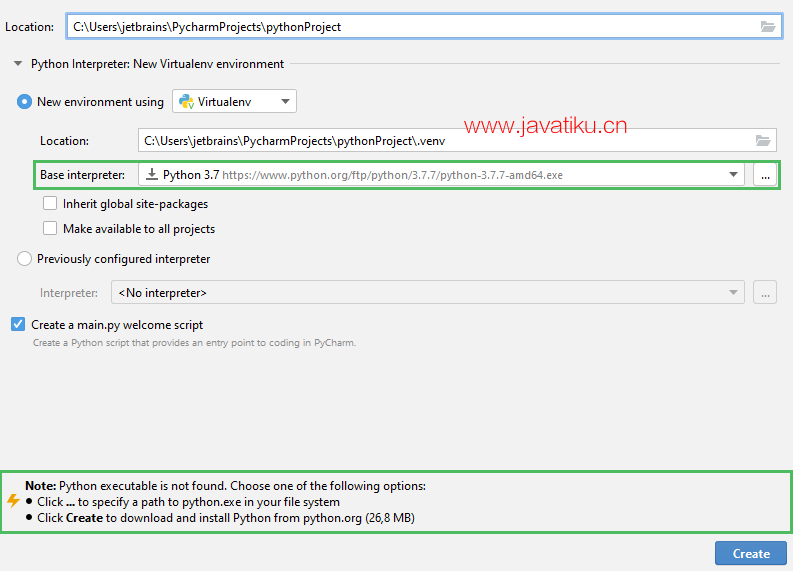The width and height of the screenshot is (793, 571).
Task: Enable Inherit global site-packages checkbox
Action: pos(50,203)
